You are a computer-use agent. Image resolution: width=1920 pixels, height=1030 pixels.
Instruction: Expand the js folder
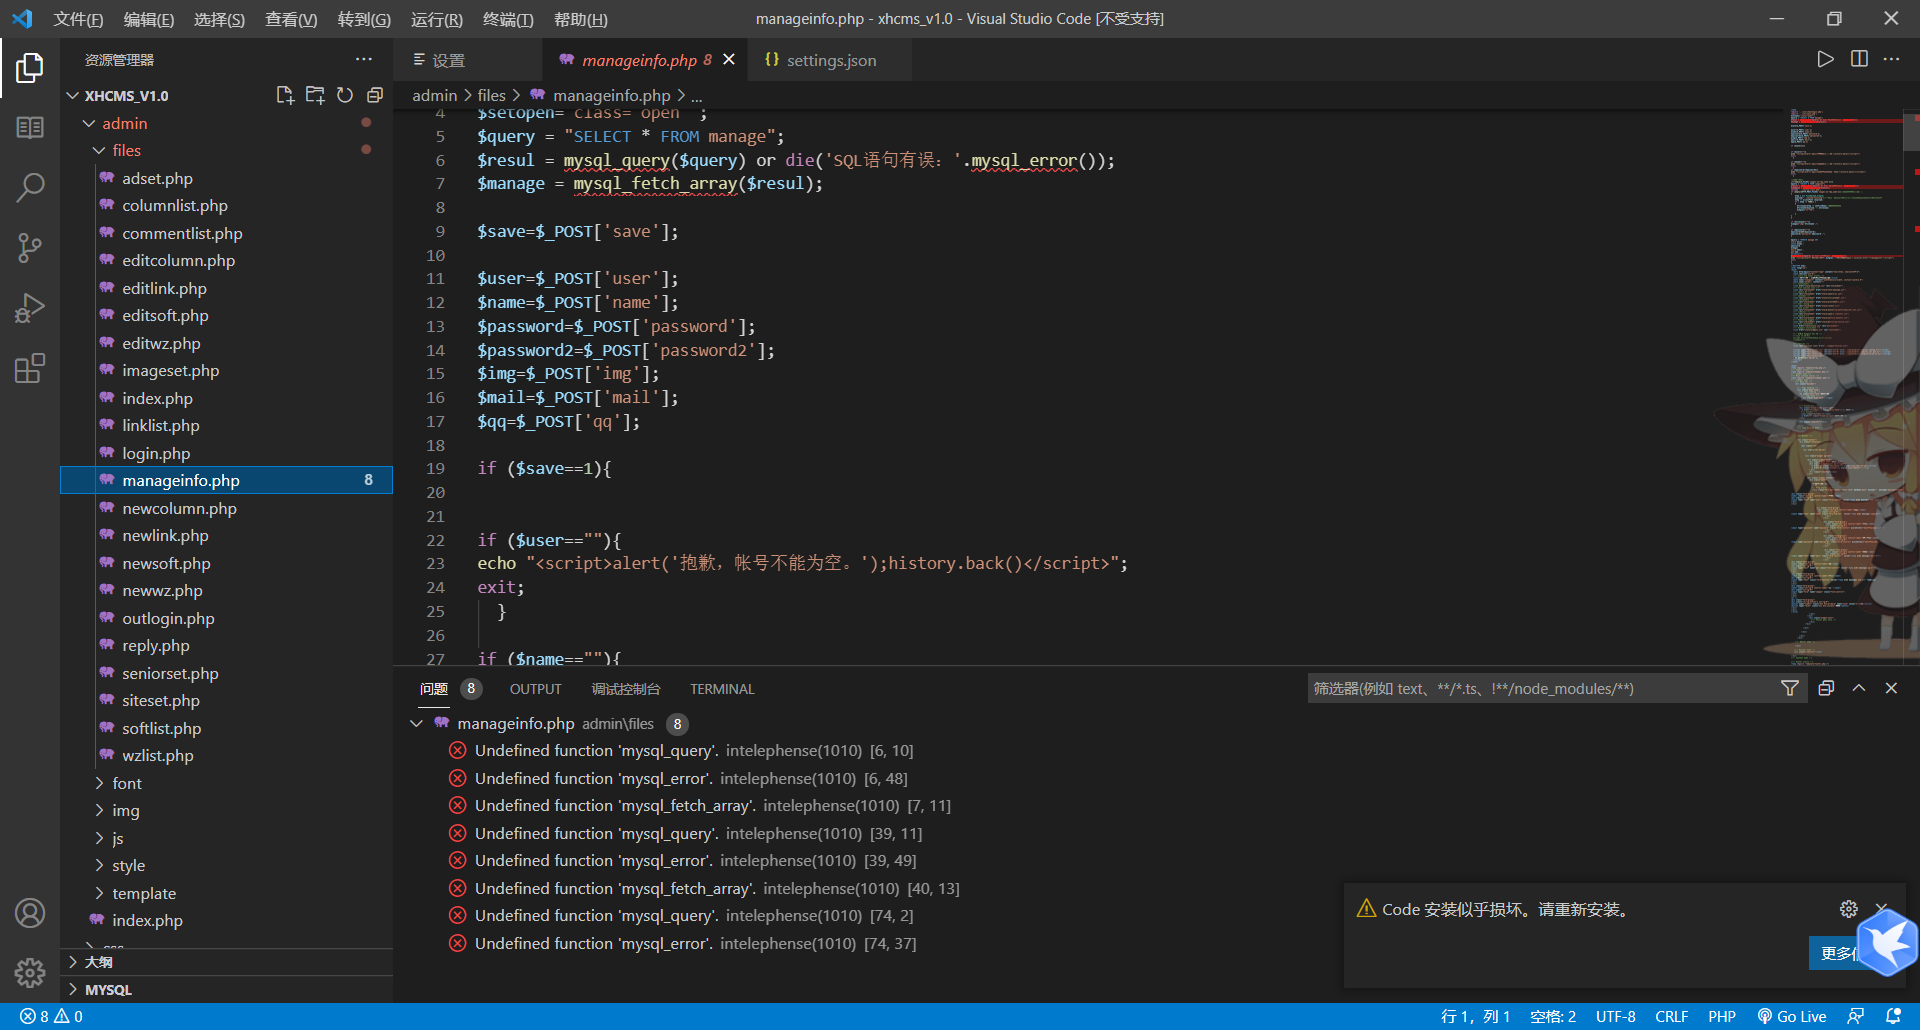pos(99,838)
